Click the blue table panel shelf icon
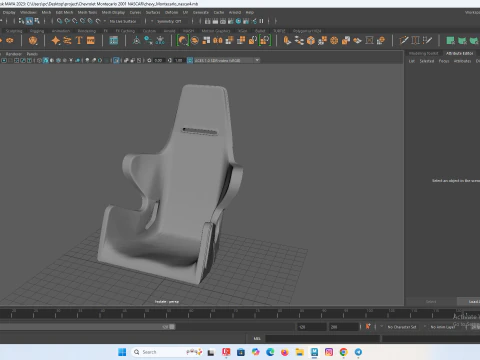 click(114, 41)
